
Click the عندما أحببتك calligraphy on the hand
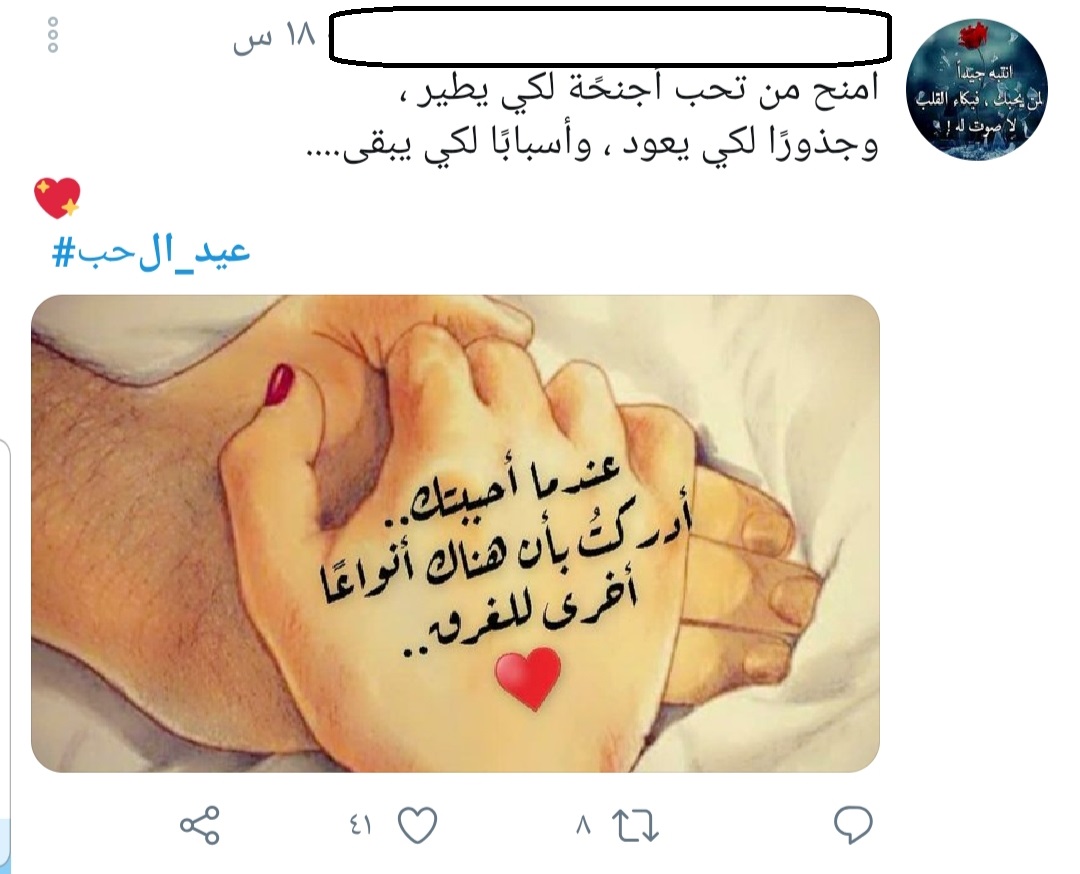[x=518, y=492]
